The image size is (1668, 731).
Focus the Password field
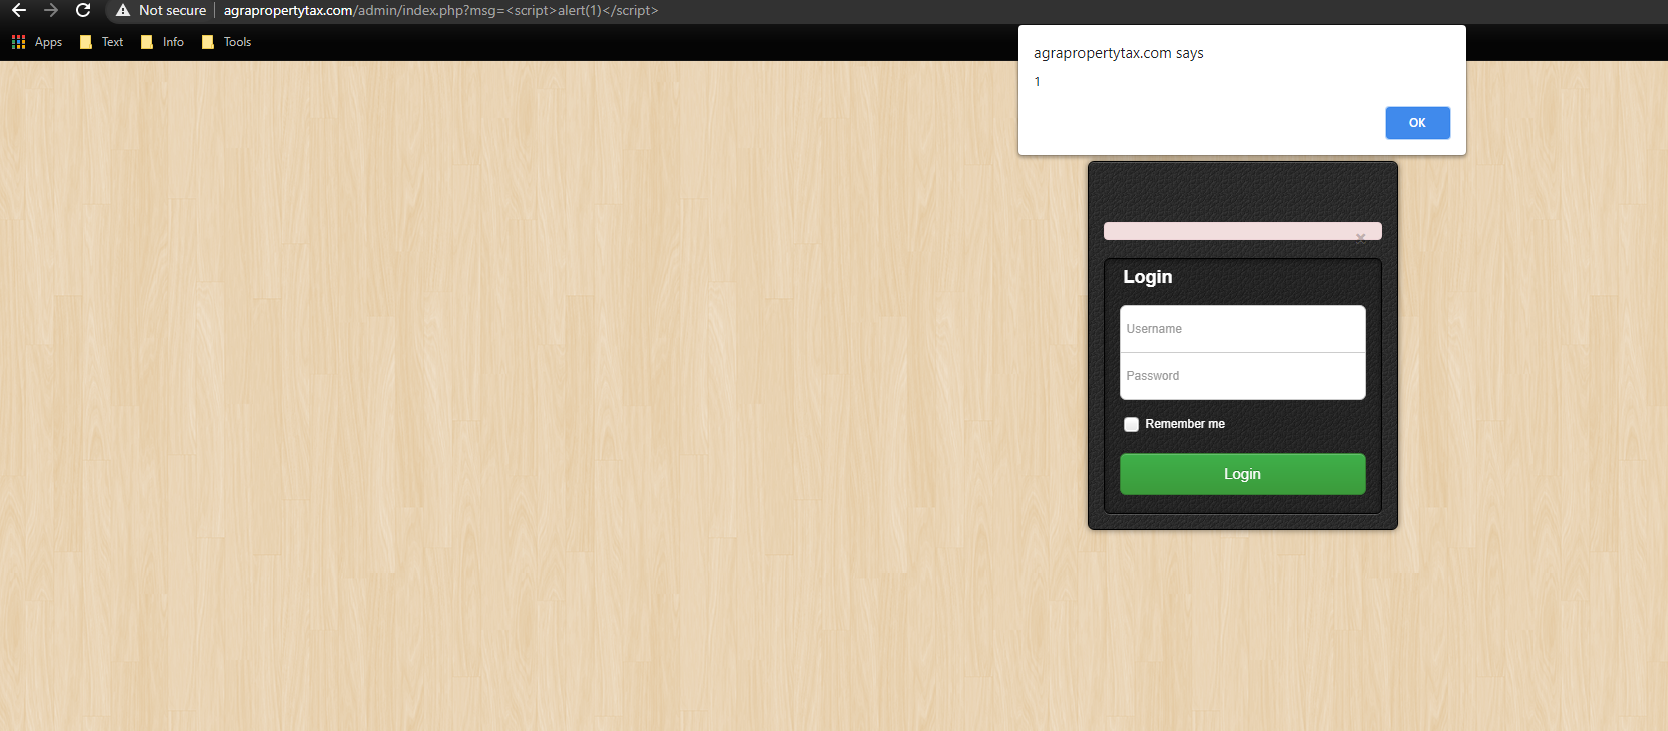click(1242, 376)
